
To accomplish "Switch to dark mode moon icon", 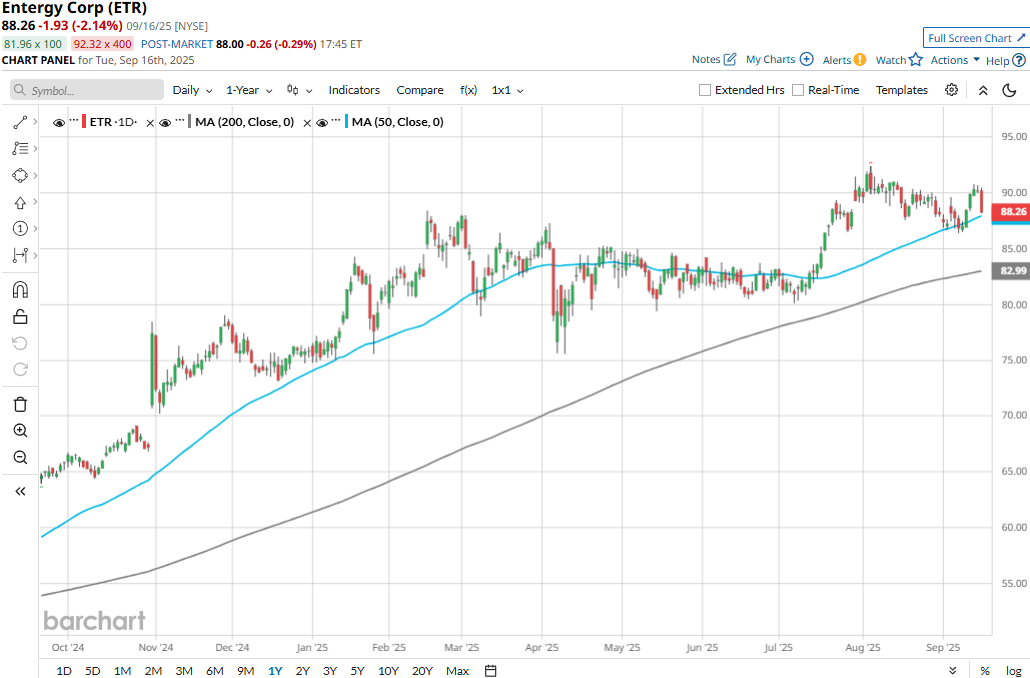I will pos(1010,90).
